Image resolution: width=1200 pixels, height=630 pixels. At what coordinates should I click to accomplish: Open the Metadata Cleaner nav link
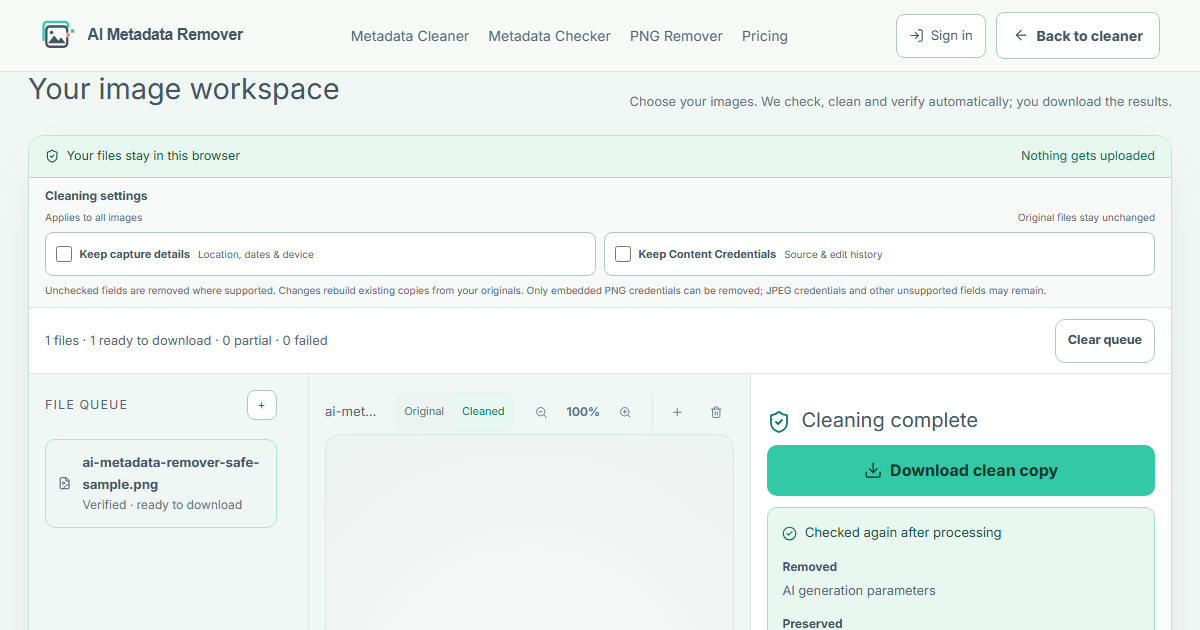(x=410, y=36)
